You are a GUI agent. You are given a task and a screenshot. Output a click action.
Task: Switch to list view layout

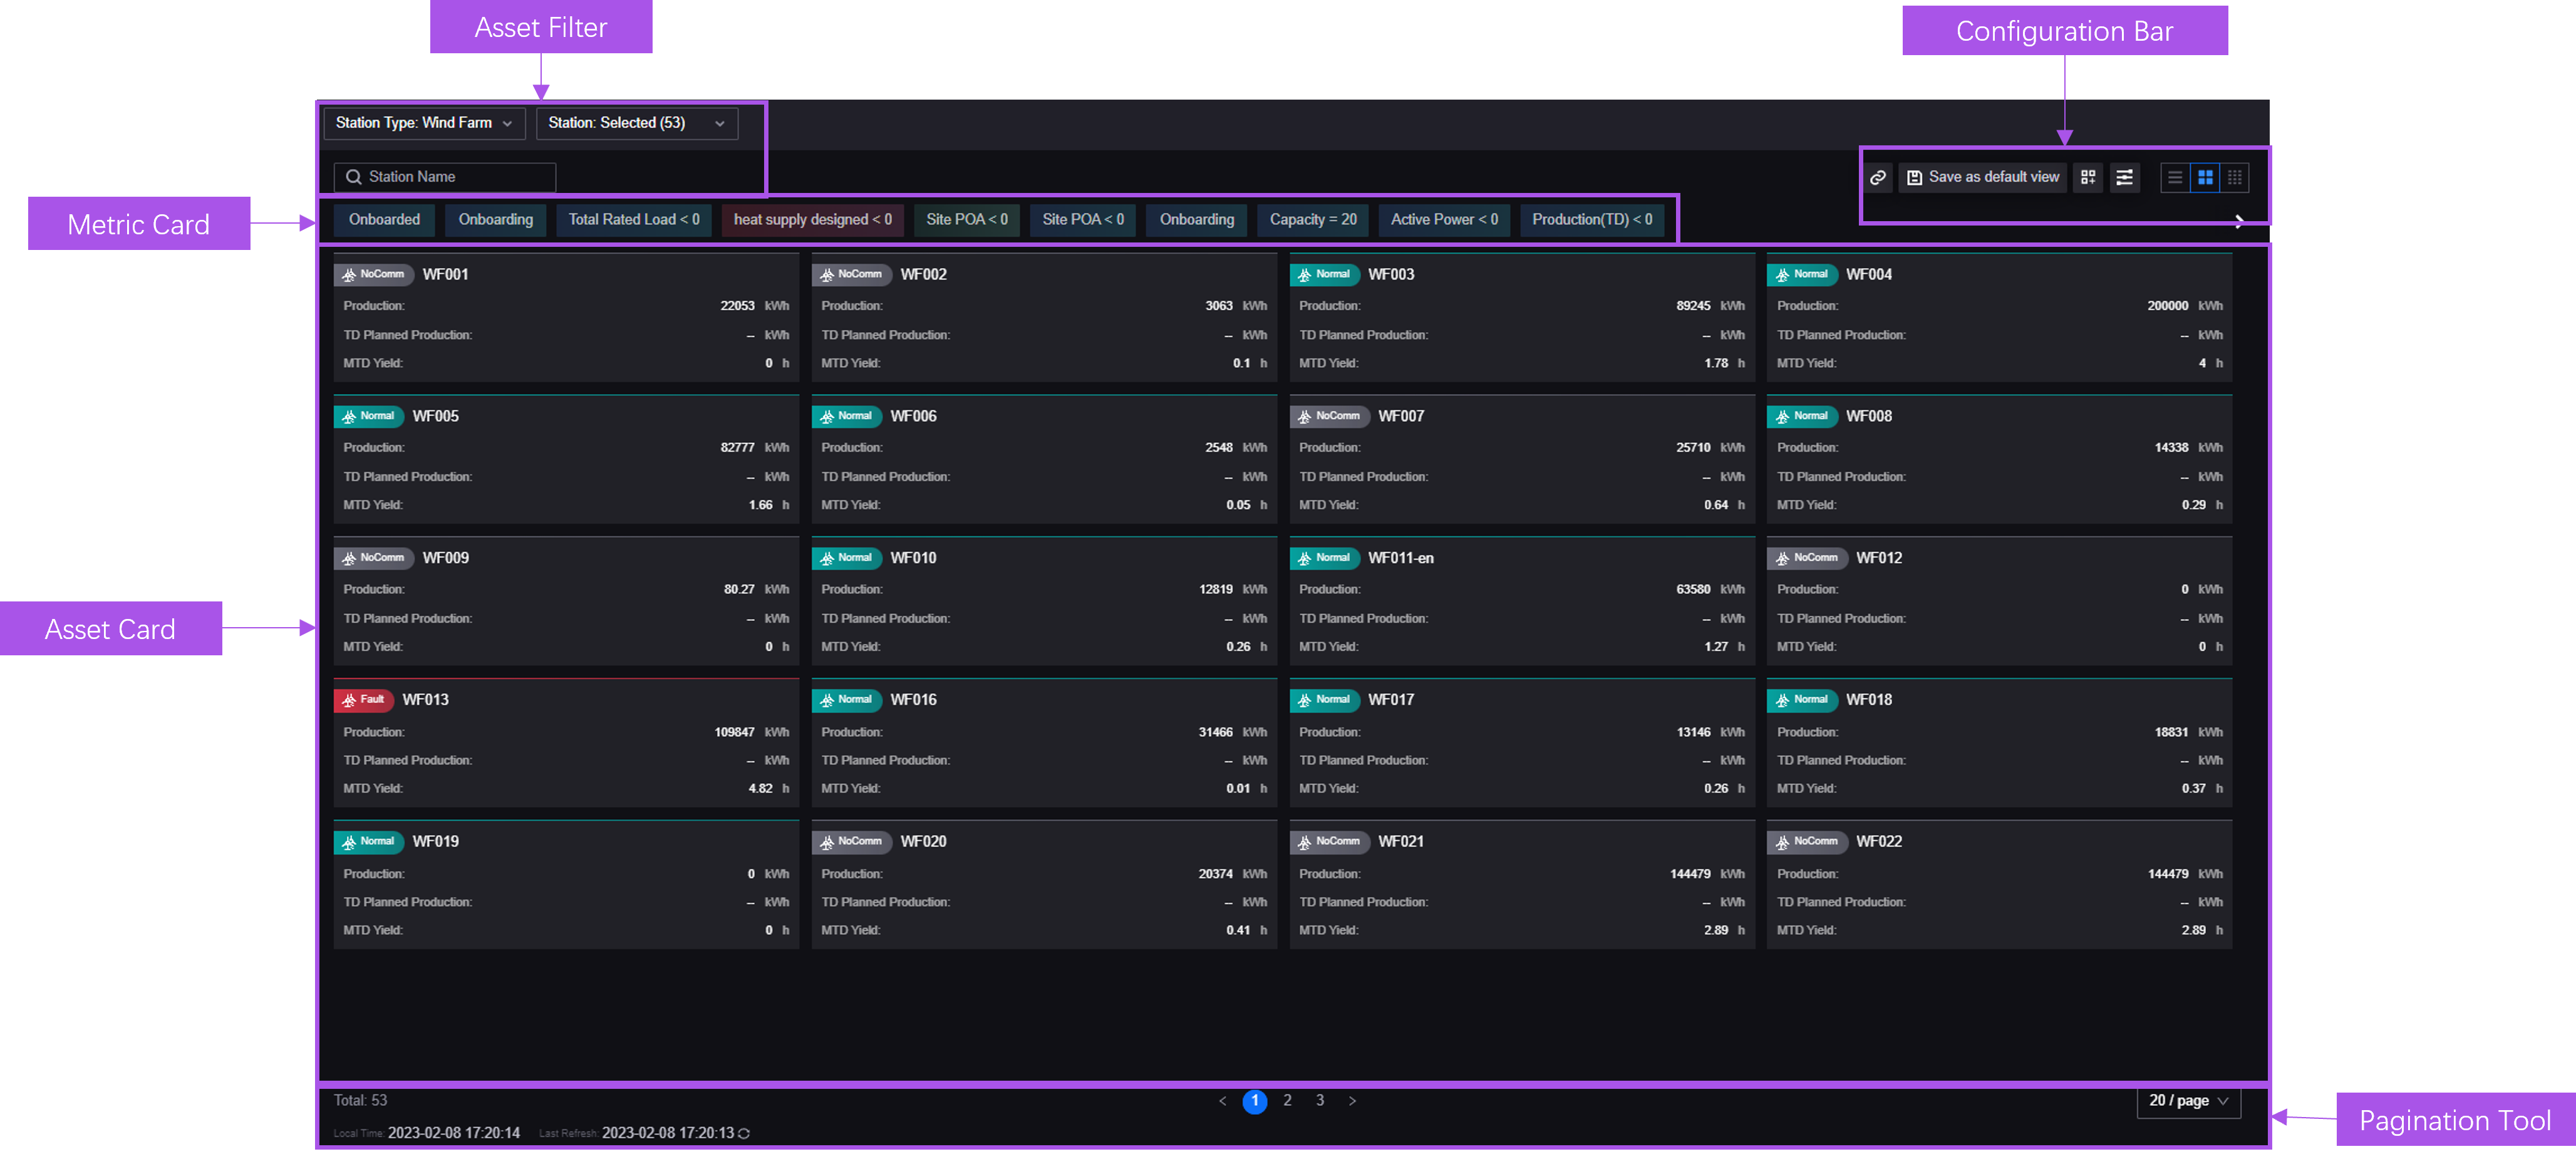2174,177
